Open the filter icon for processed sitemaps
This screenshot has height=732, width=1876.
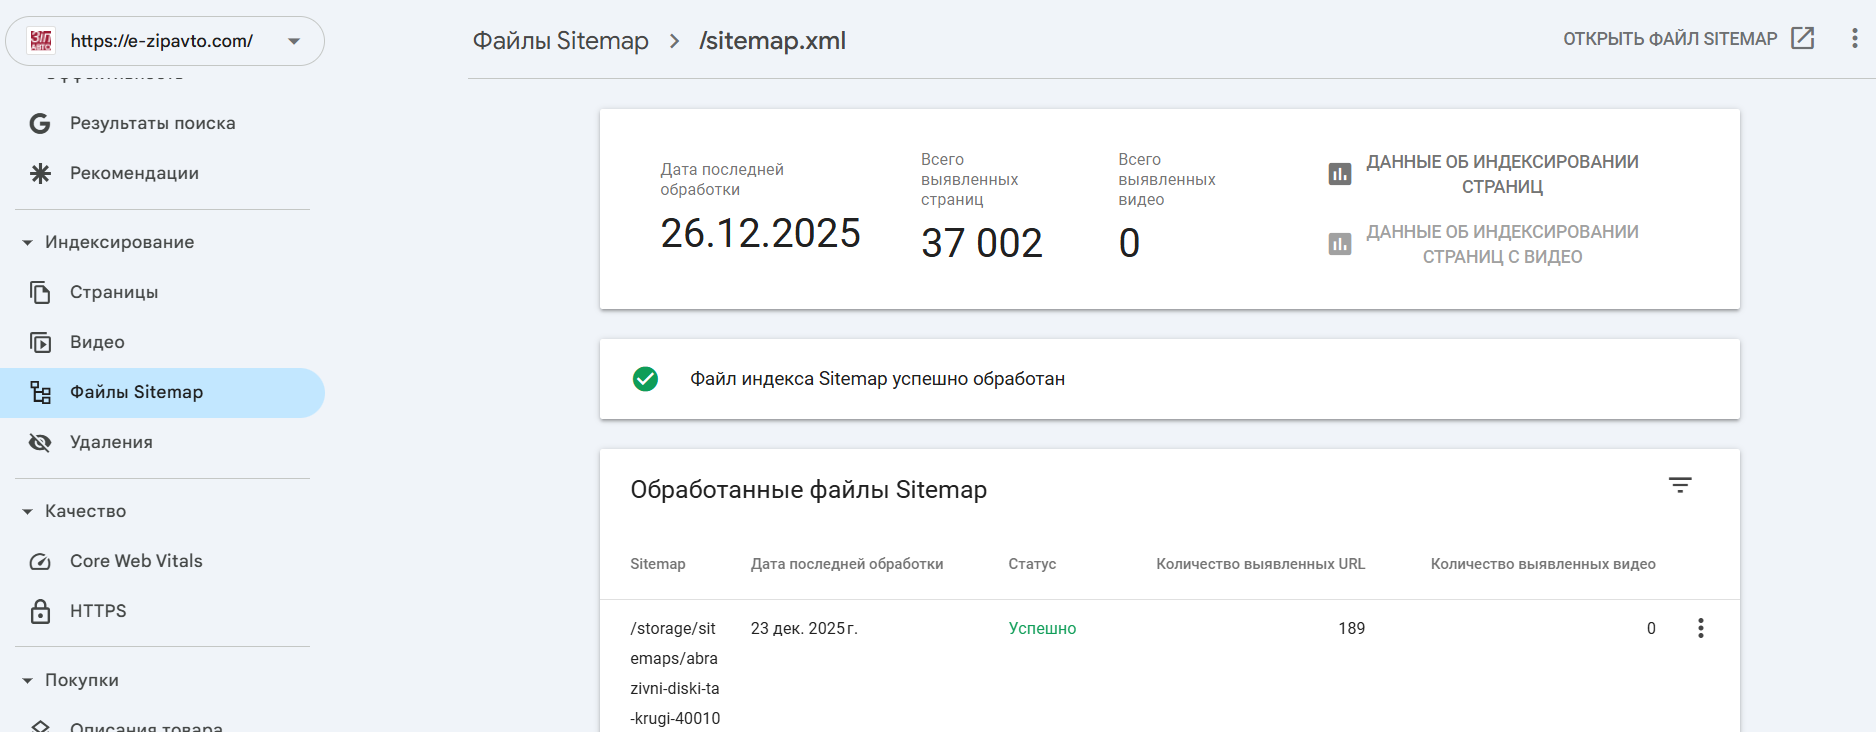1680,485
